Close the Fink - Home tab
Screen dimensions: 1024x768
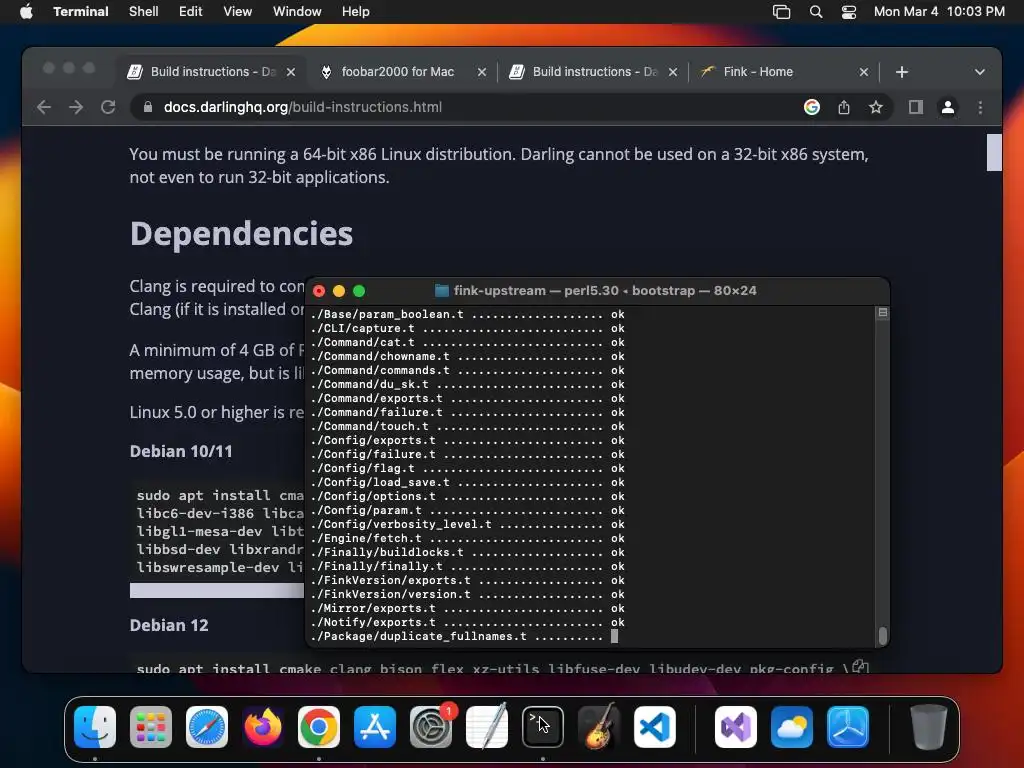click(x=864, y=72)
